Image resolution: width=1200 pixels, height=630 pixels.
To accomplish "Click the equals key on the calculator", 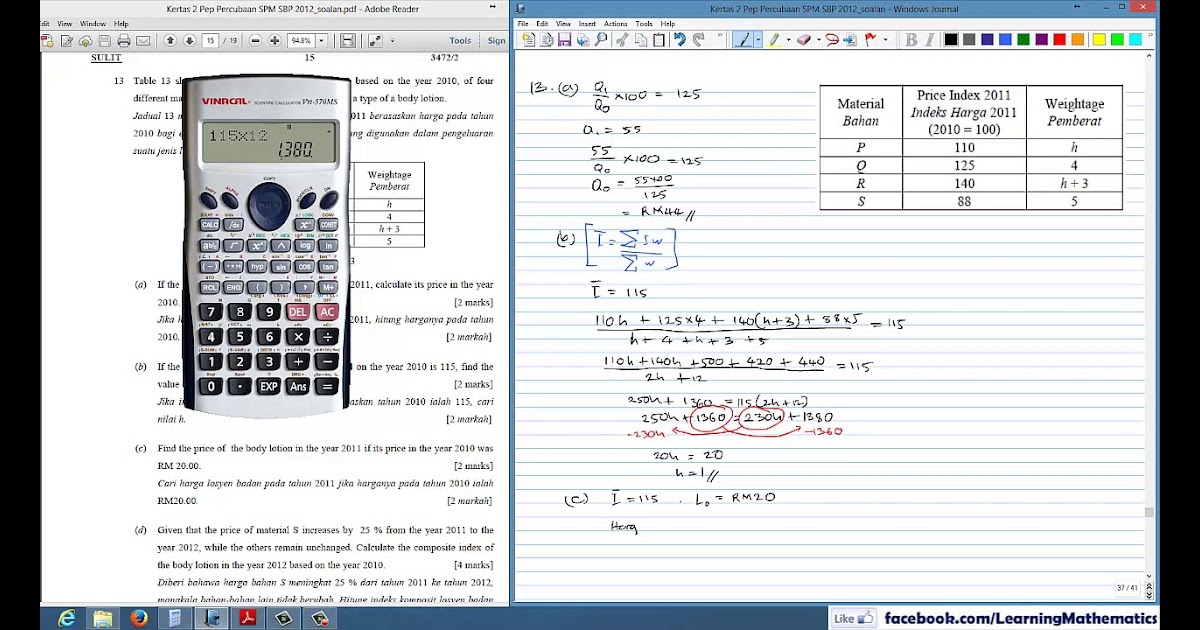I will pos(325,386).
